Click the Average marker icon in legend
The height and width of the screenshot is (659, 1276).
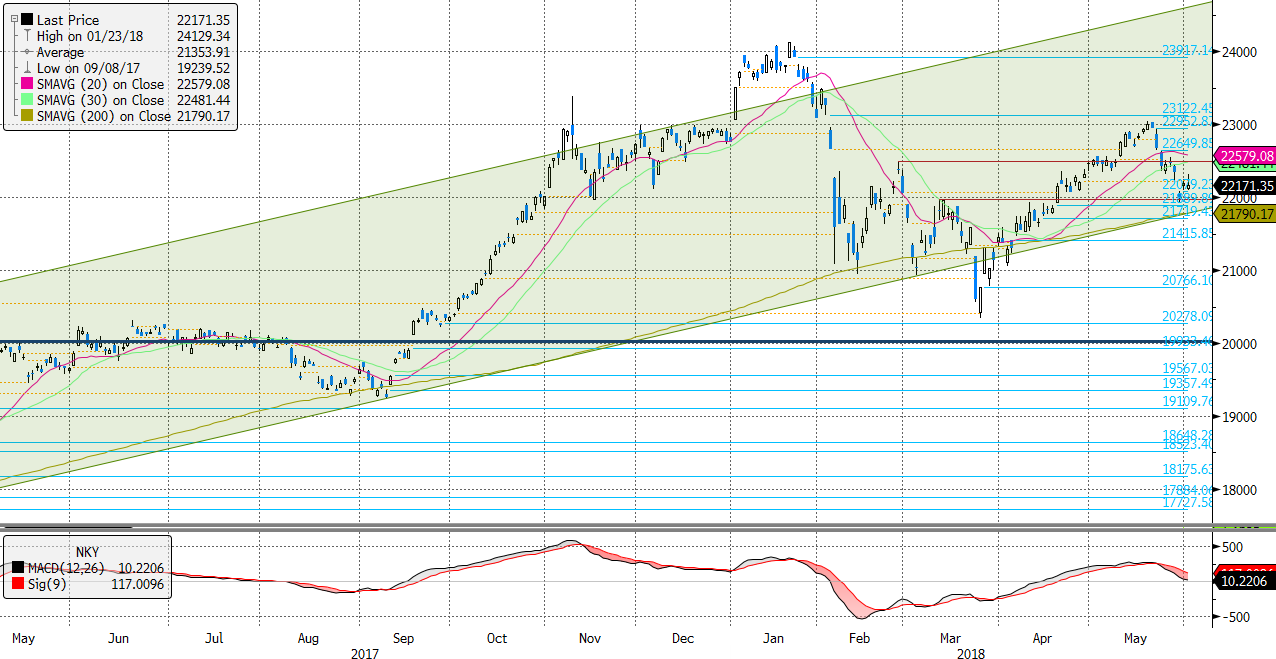[x=26, y=52]
